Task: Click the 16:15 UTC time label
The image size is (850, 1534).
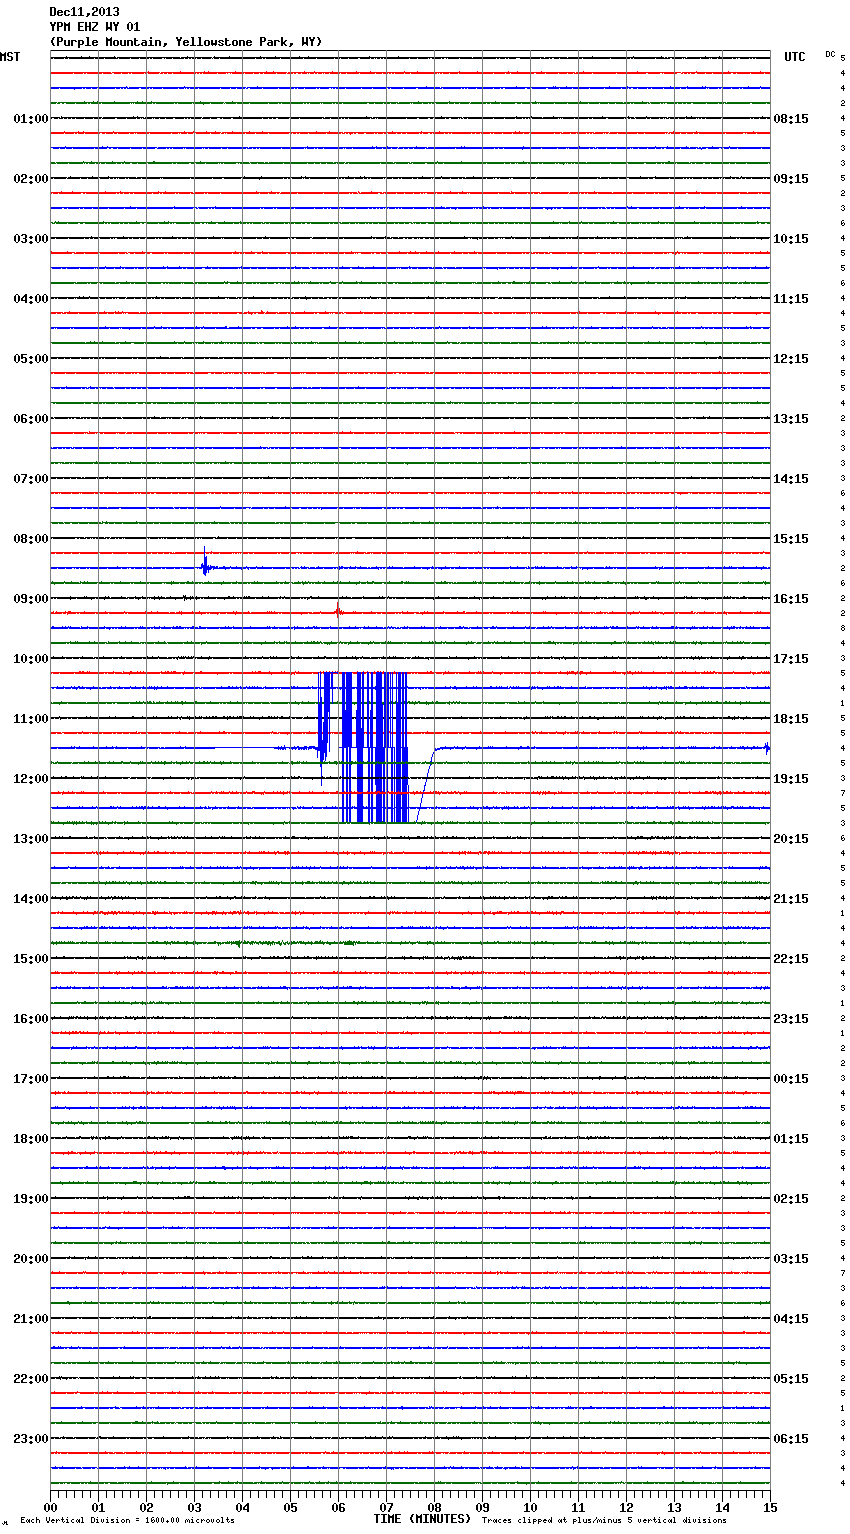Action: pyautogui.click(x=791, y=599)
